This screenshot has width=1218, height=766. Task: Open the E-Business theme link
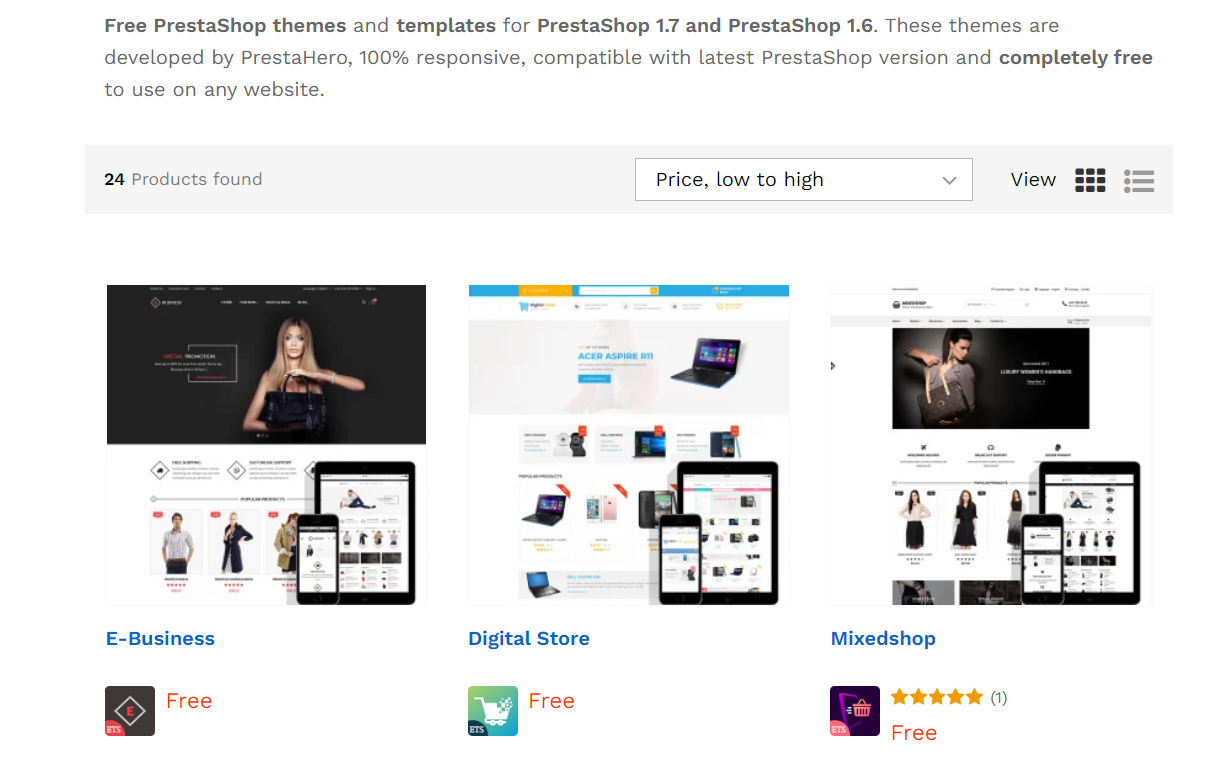coord(160,638)
